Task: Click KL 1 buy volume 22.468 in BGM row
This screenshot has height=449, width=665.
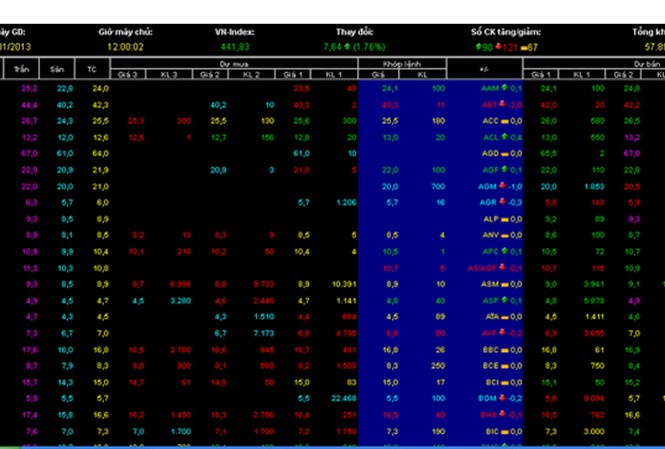Action: [344, 399]
